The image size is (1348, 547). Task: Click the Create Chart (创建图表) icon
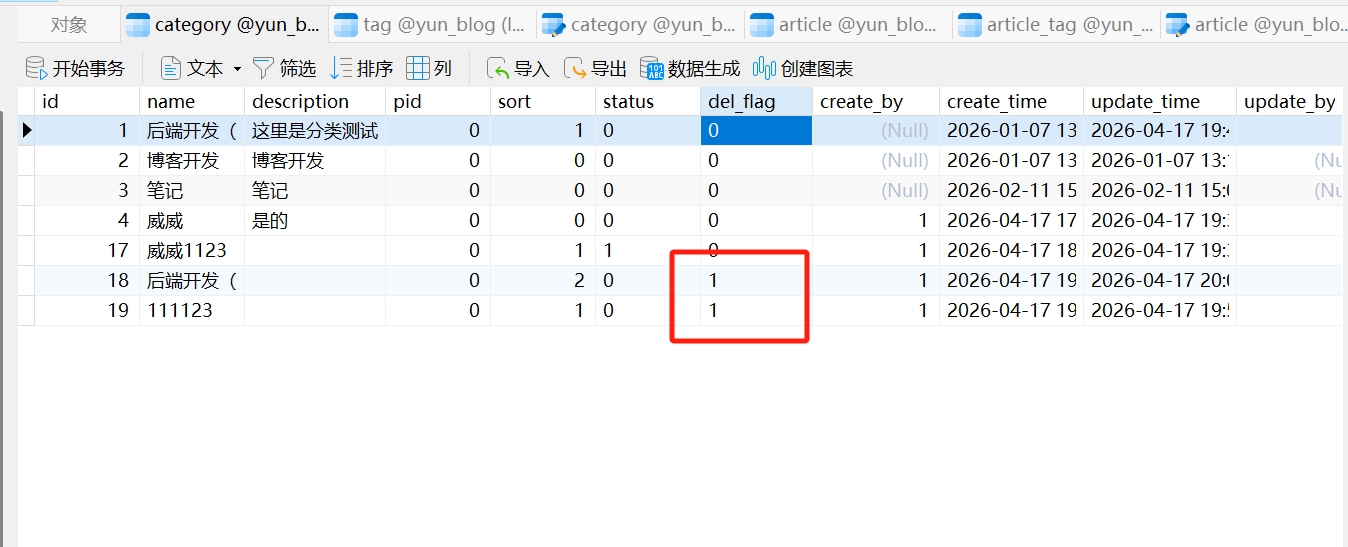point(765,68)
